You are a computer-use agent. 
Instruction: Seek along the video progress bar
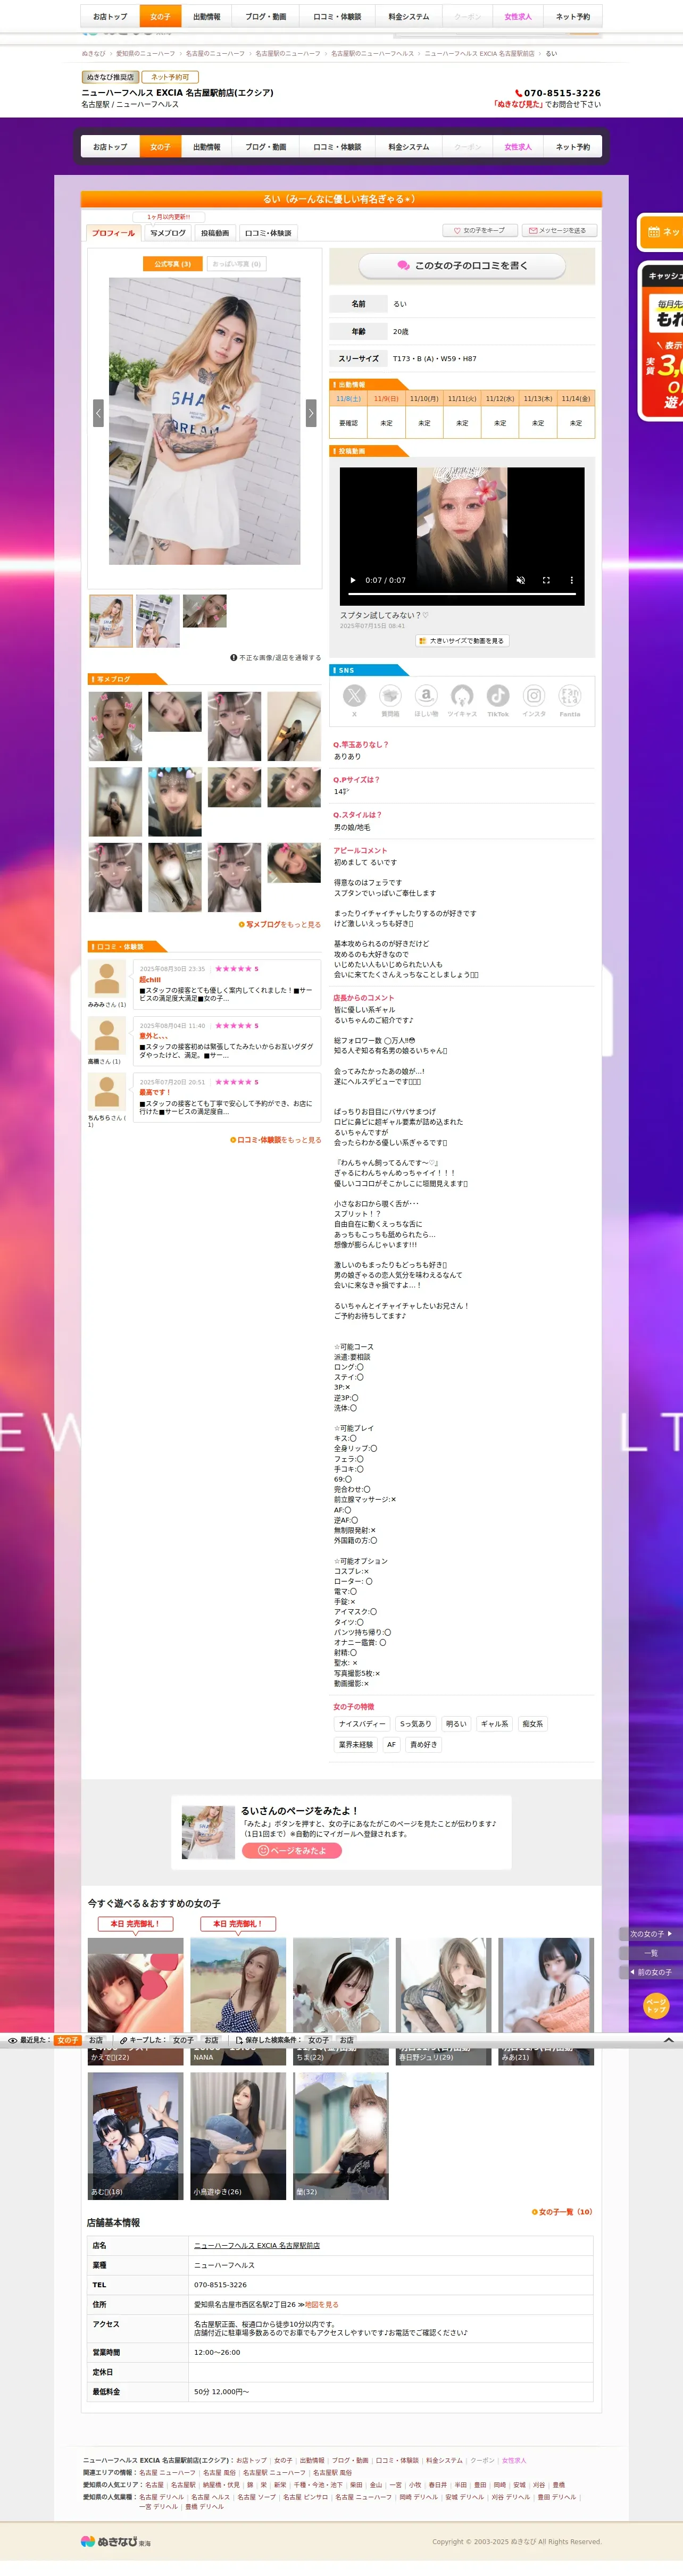click(462, 594)
